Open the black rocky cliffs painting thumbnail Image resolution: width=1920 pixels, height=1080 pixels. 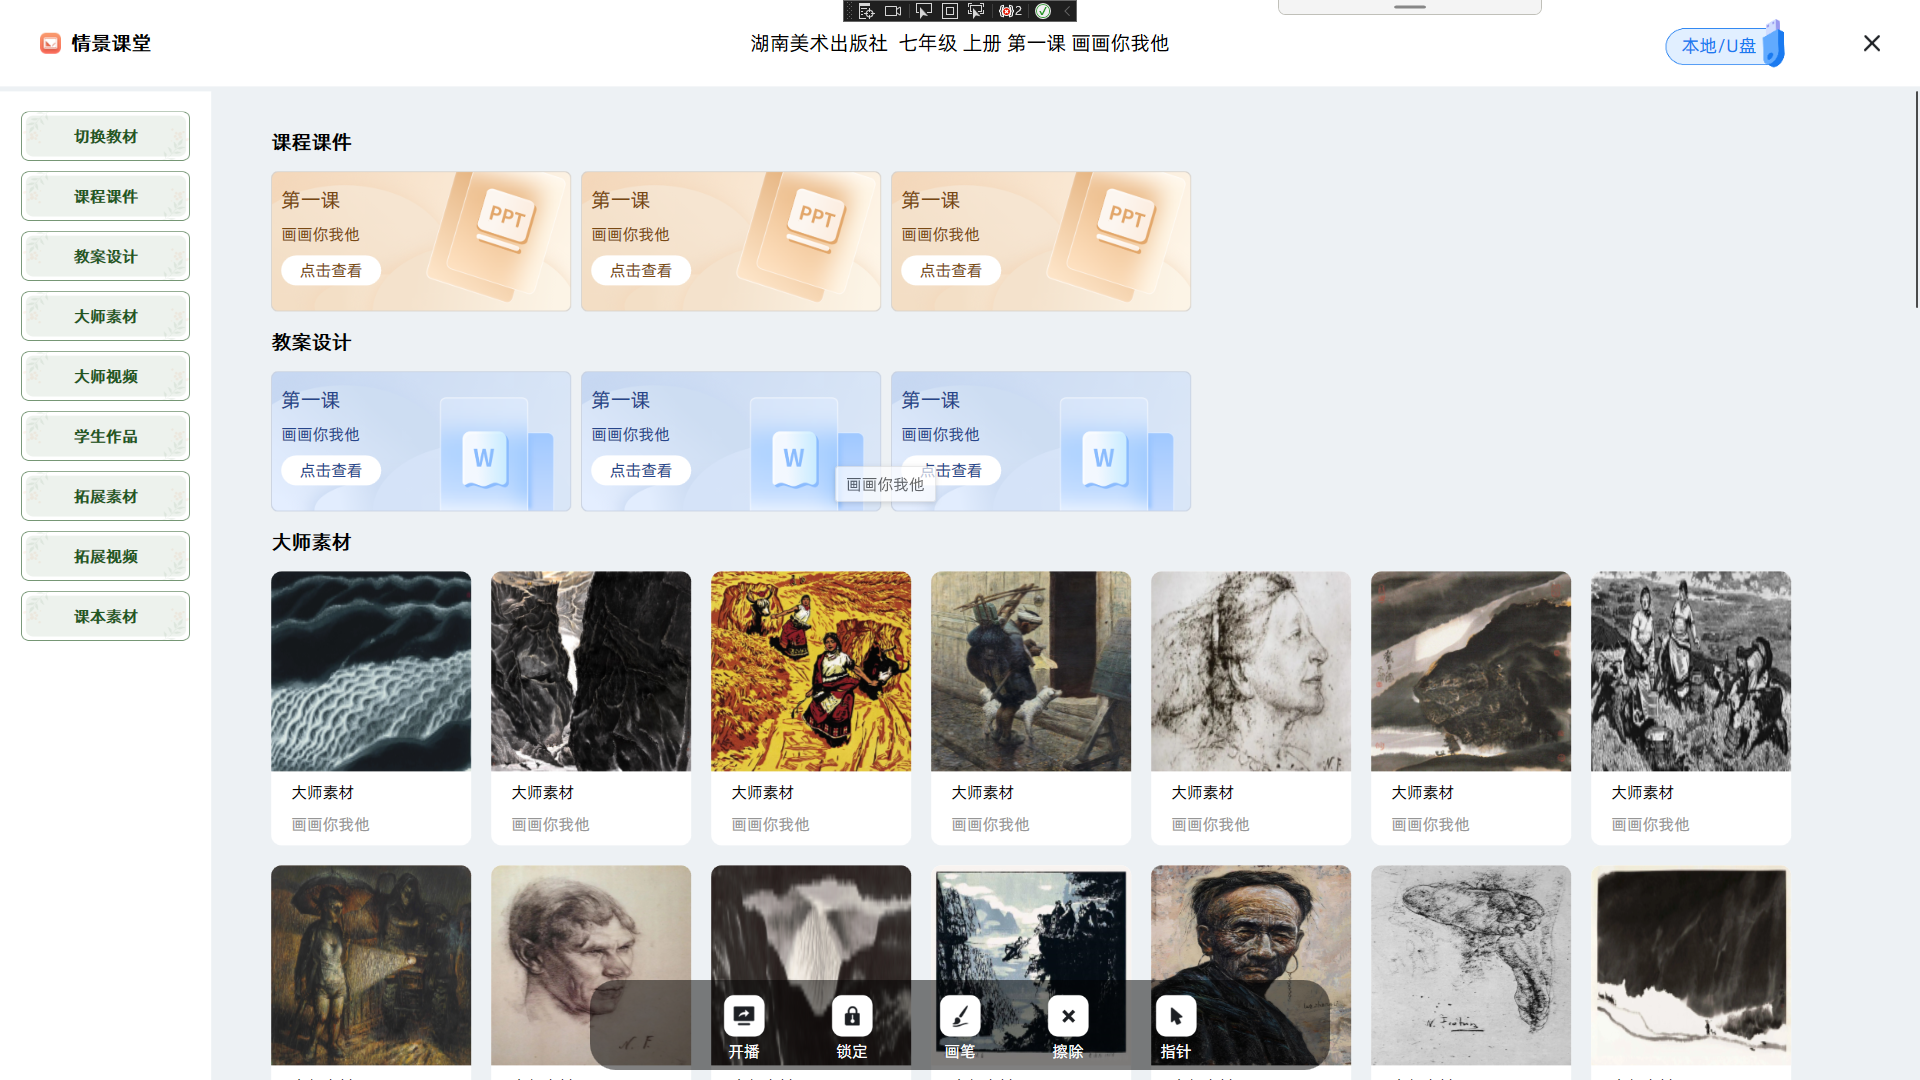(x=591, y=671)
